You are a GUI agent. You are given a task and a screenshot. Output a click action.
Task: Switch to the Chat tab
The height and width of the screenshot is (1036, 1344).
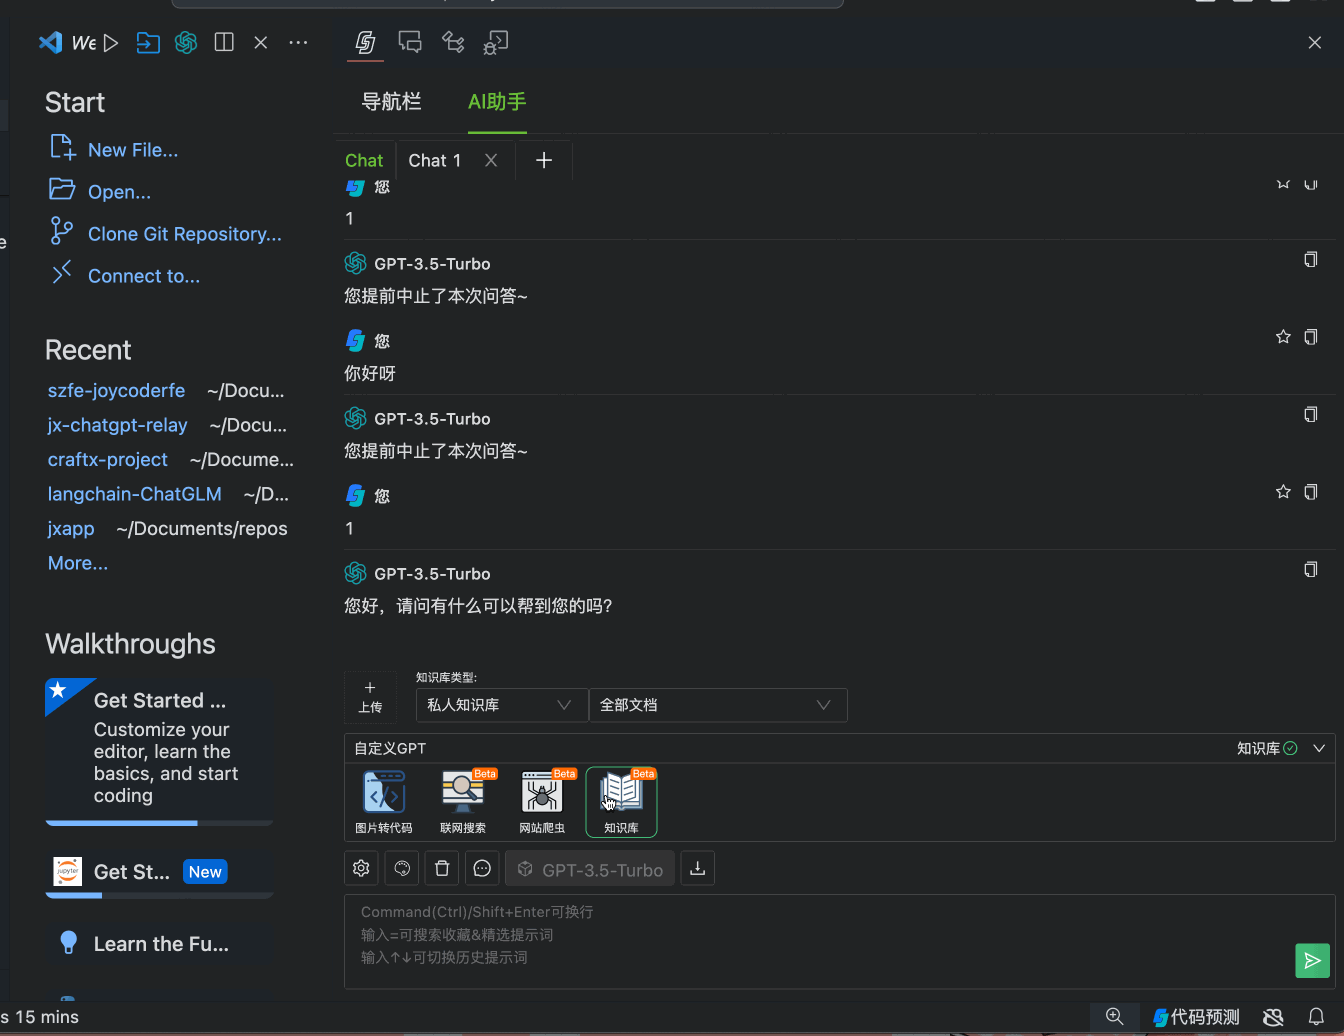[364, 160]
